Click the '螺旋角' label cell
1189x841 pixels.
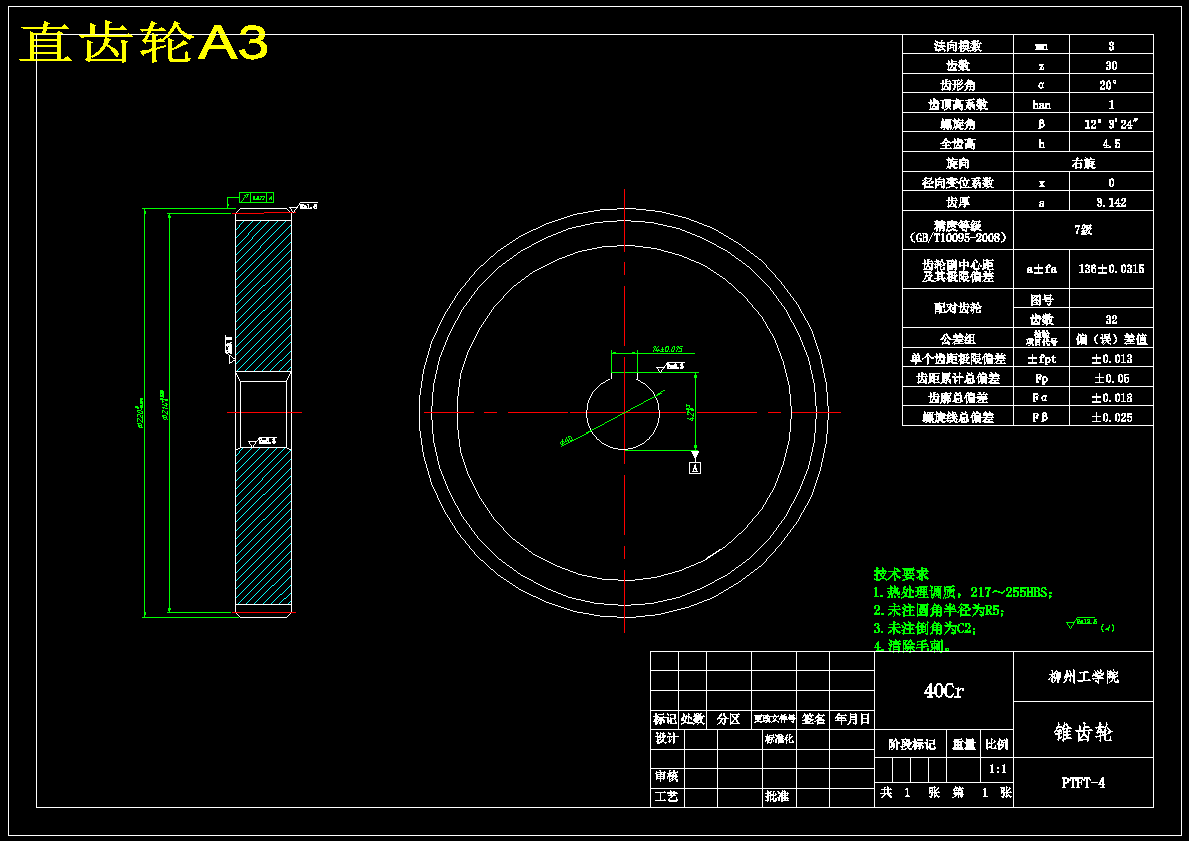tap(958, 124)
